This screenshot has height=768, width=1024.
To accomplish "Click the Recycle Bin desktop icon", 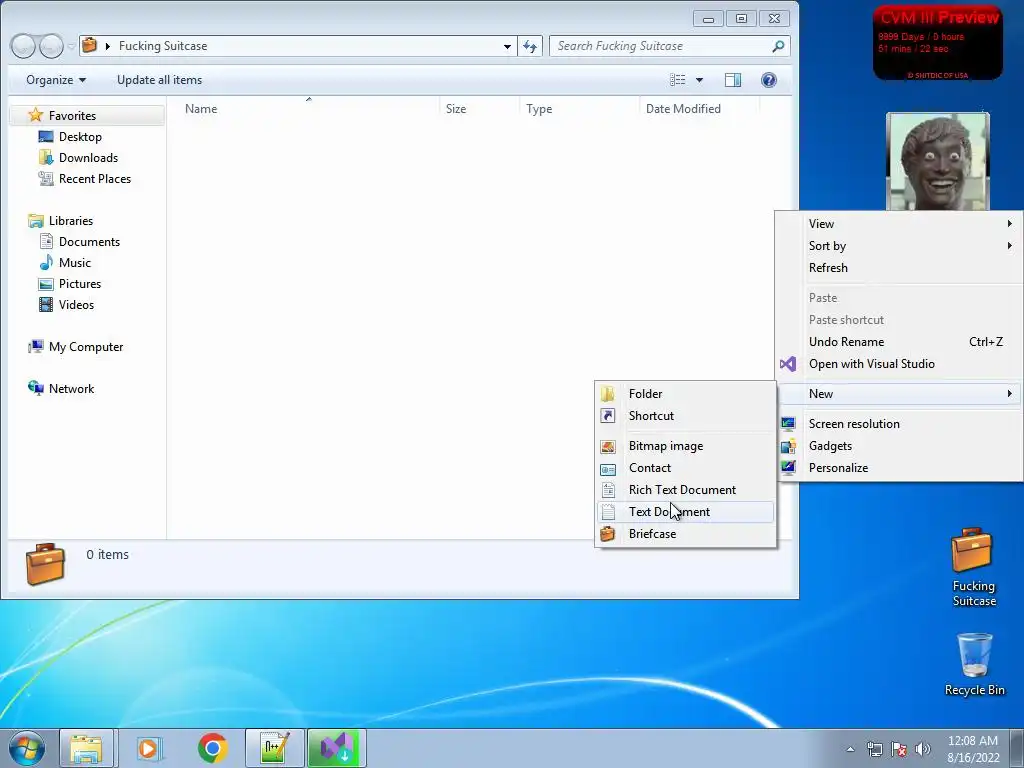I will point(974,664).
